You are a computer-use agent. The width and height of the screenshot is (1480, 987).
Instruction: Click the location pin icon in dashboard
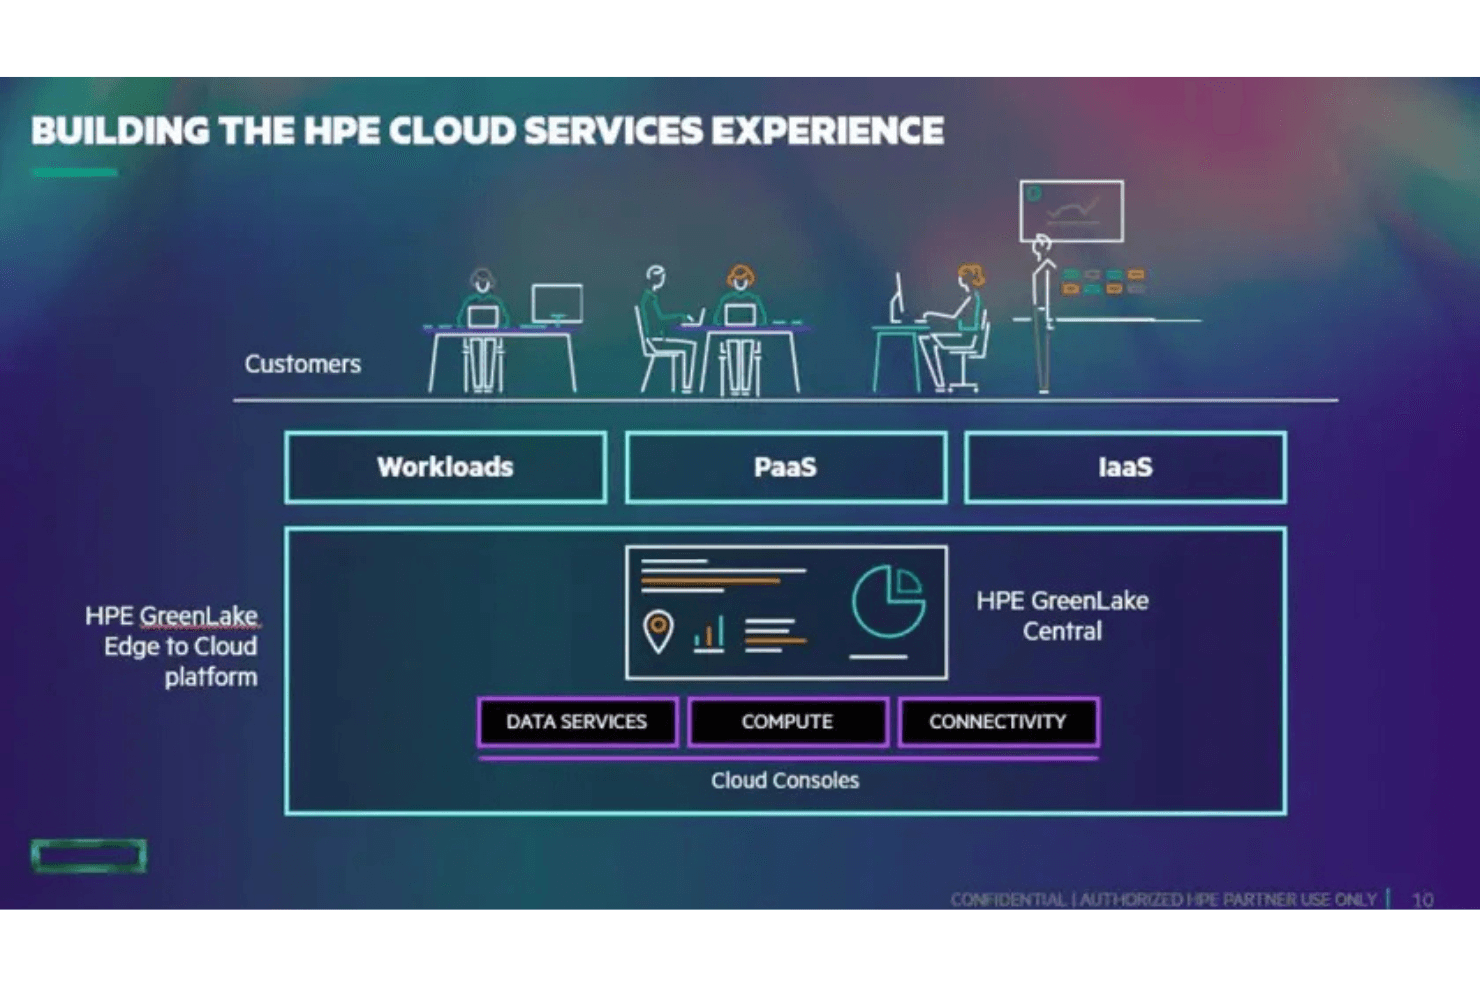(658, 632)
